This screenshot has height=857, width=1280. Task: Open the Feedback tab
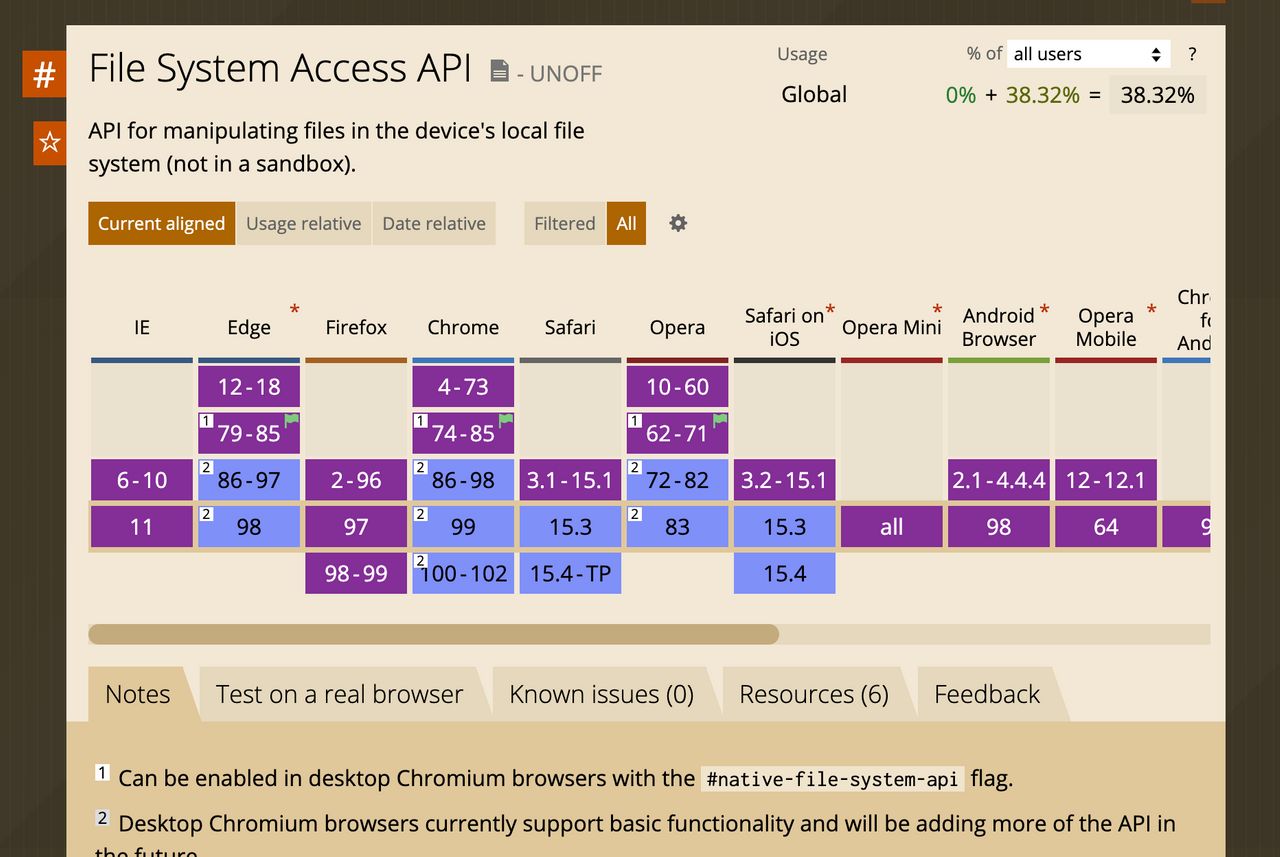coord(986,693)
